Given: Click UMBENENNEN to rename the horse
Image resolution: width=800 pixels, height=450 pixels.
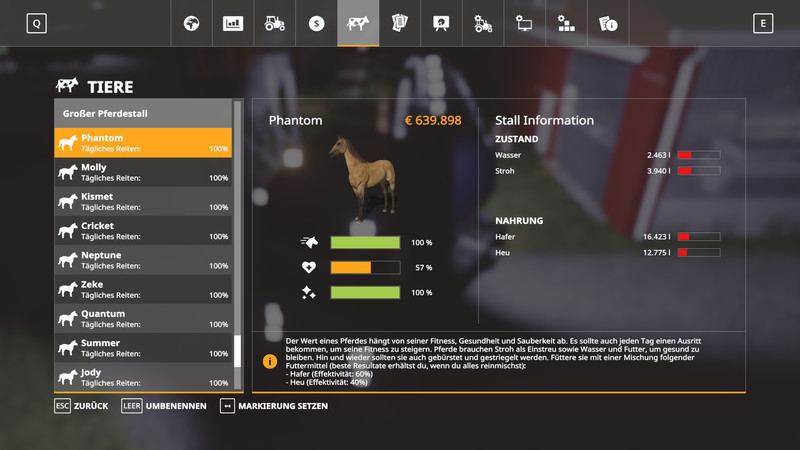Looking at the screenshot, I should click(163, 406).
